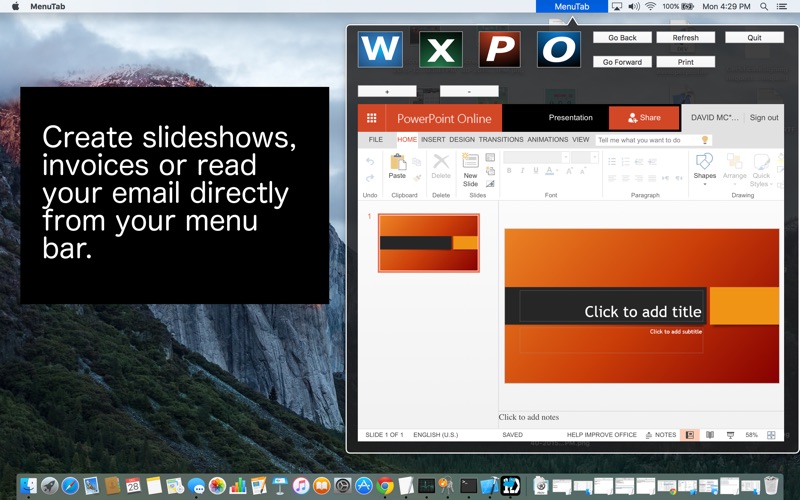This screenshot has width=800, height=500.
Task: Click the Undo arrow in the ribbon
Action: 370,161
